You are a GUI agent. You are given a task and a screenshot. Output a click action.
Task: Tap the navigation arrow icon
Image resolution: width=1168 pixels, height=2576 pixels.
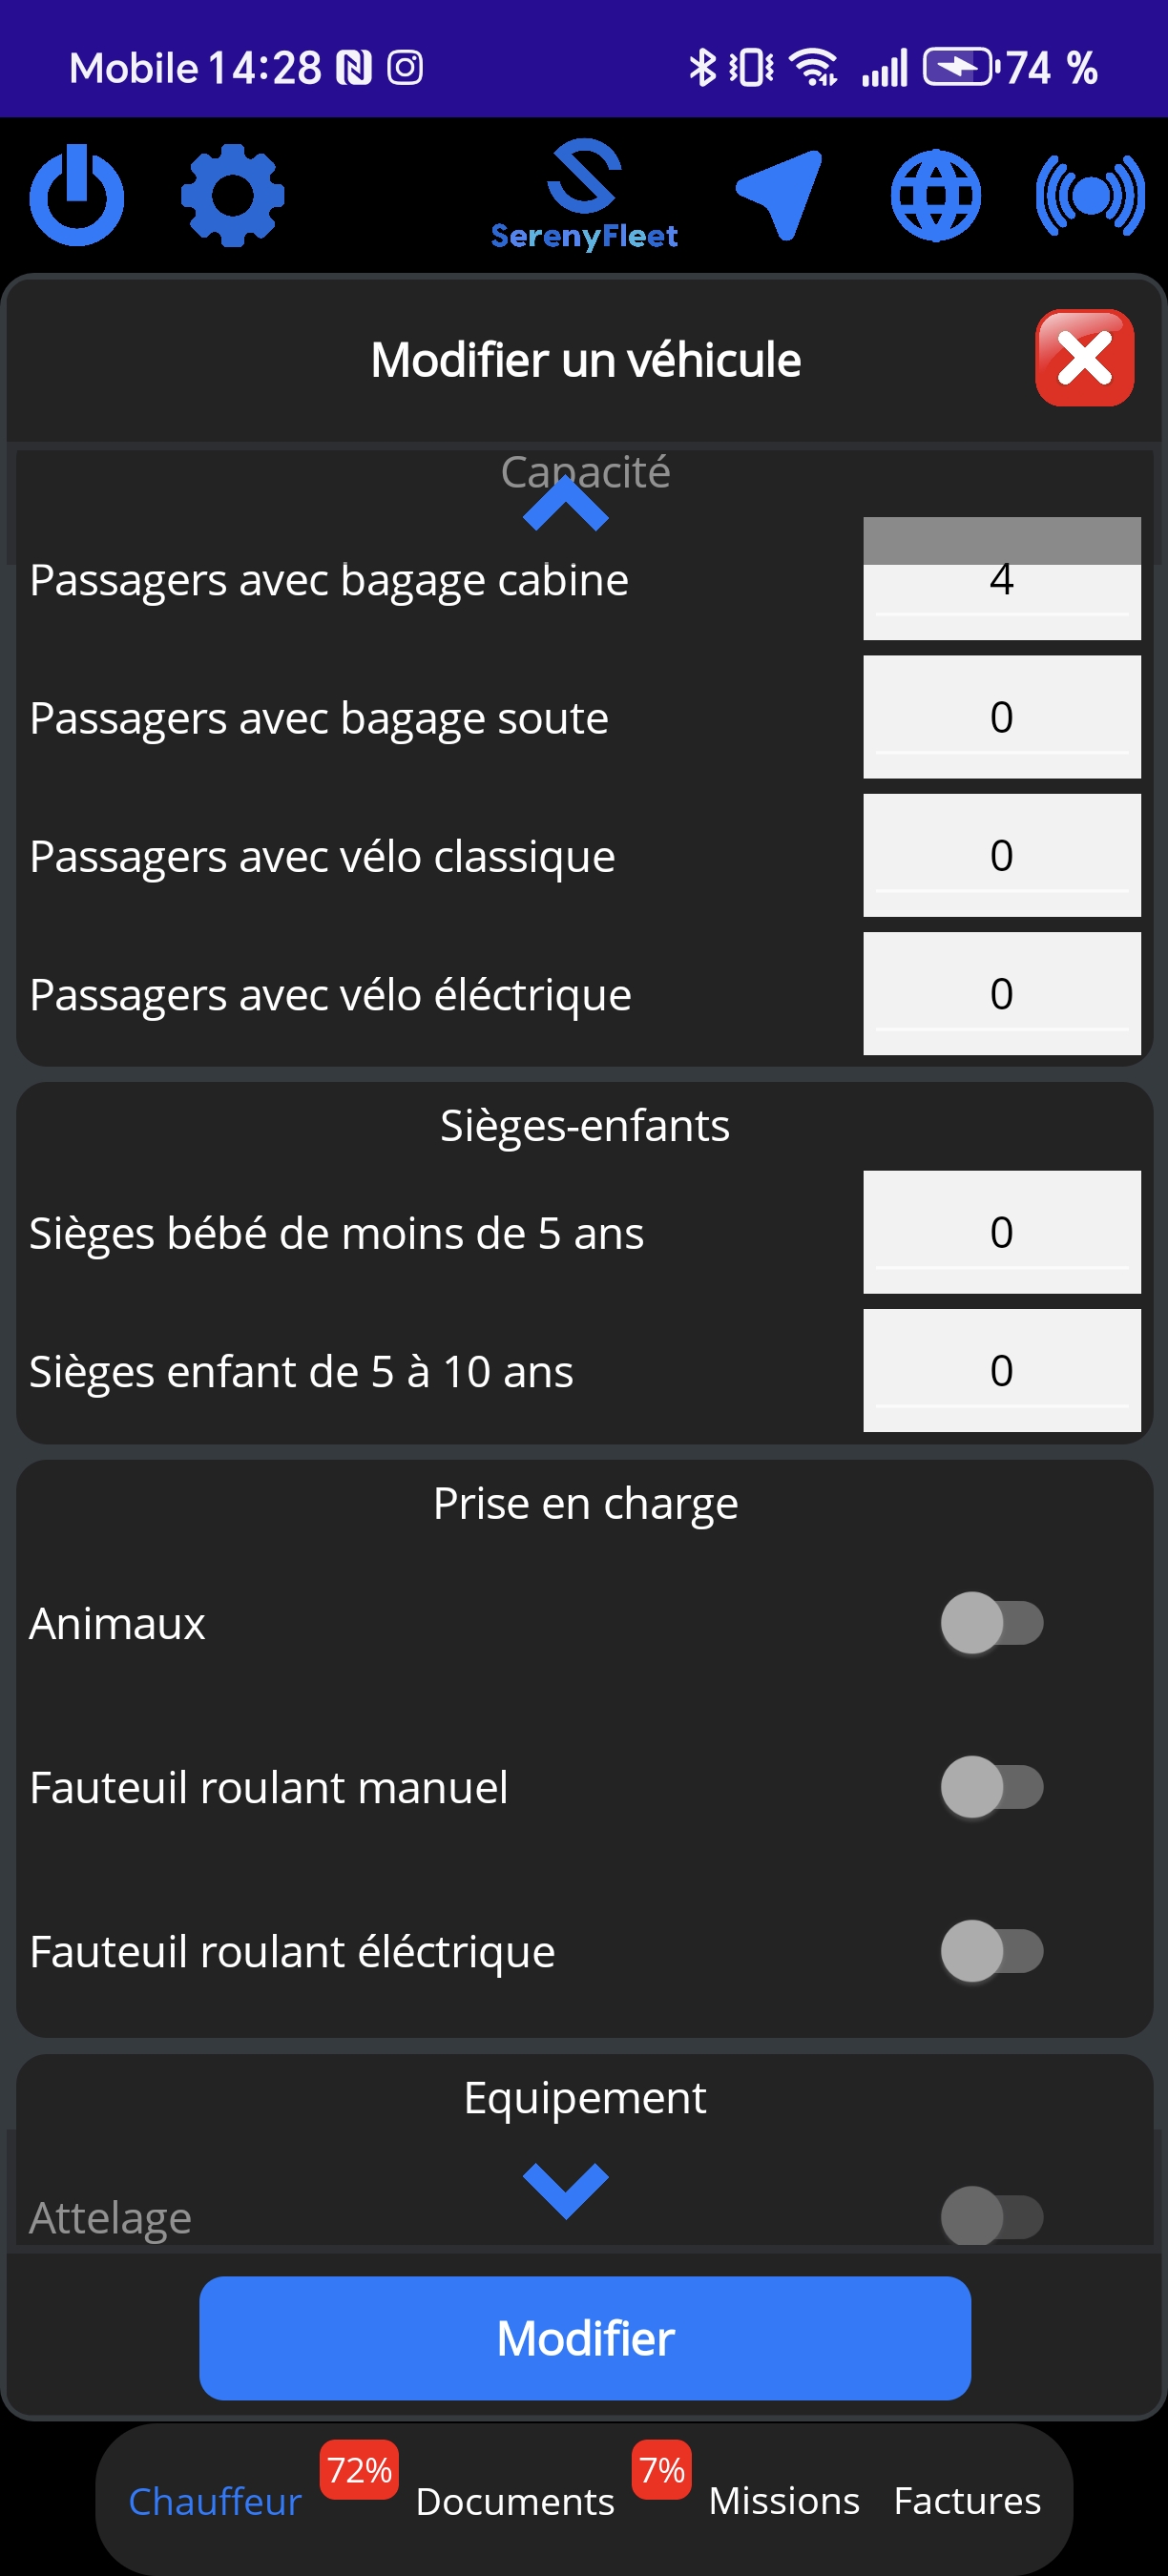780,195
